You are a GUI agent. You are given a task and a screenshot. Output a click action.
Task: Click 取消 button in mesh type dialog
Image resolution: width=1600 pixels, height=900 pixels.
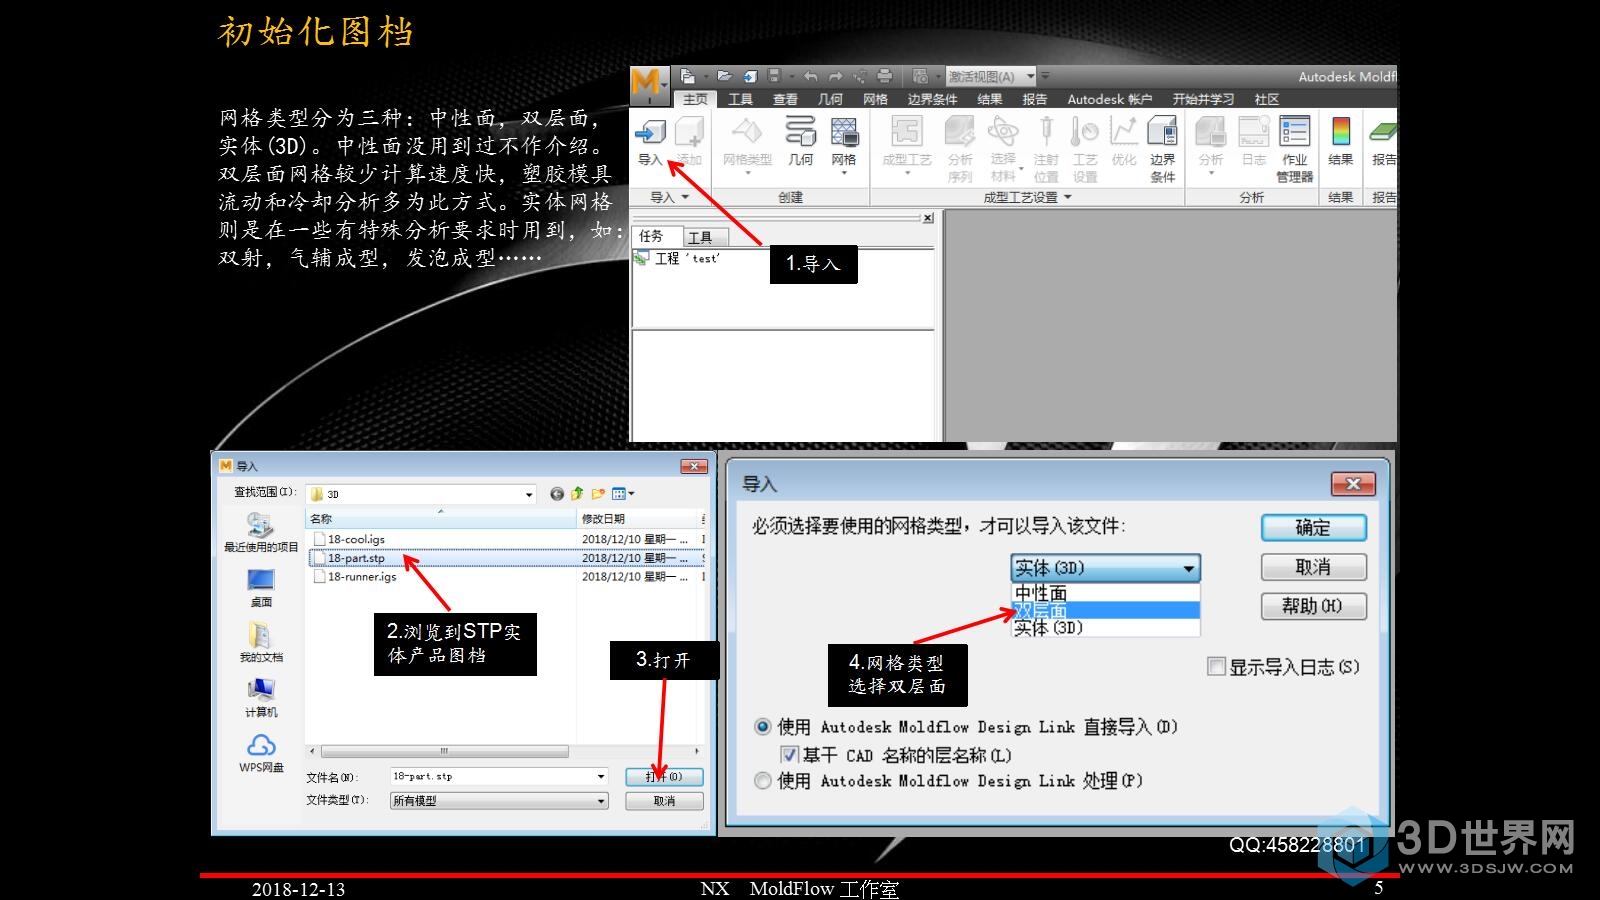(x=1313, y=567)
